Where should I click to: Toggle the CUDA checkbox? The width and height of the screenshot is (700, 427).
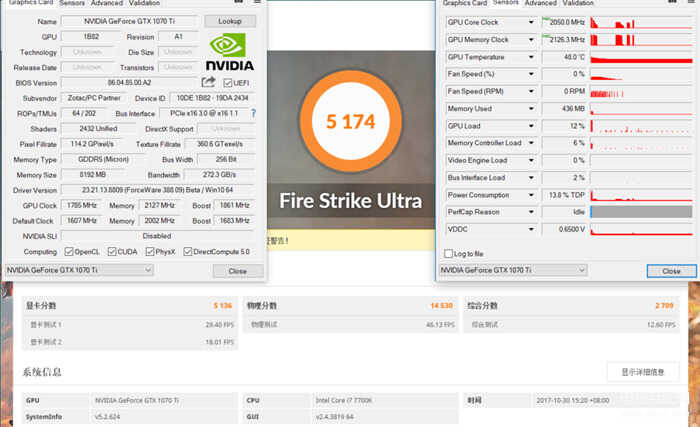coord(112,252)
